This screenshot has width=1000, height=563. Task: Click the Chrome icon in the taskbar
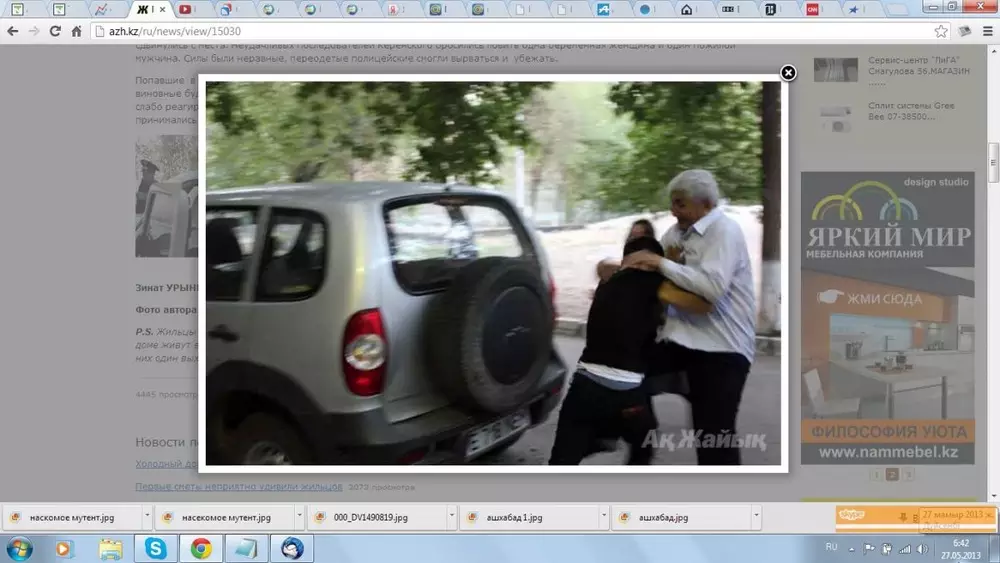[x=201, y=548]
